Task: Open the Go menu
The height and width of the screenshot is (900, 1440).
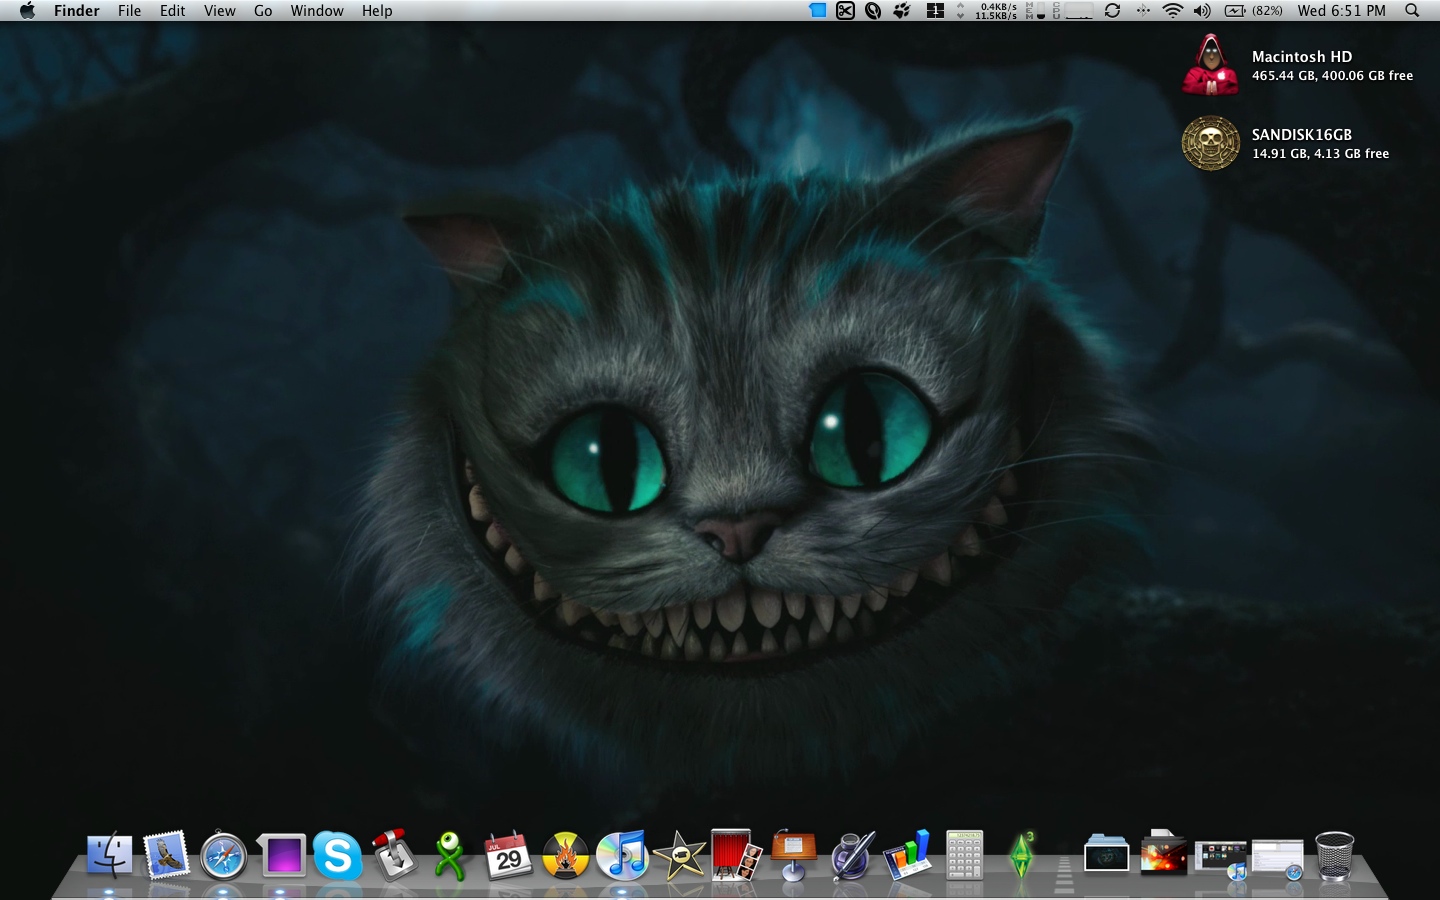Action: point(263,11)
